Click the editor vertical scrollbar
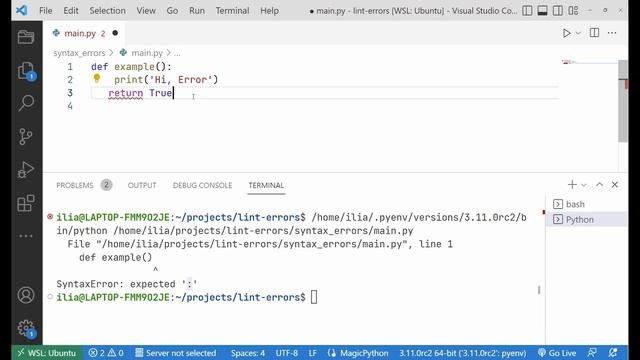 click(623, 101)
